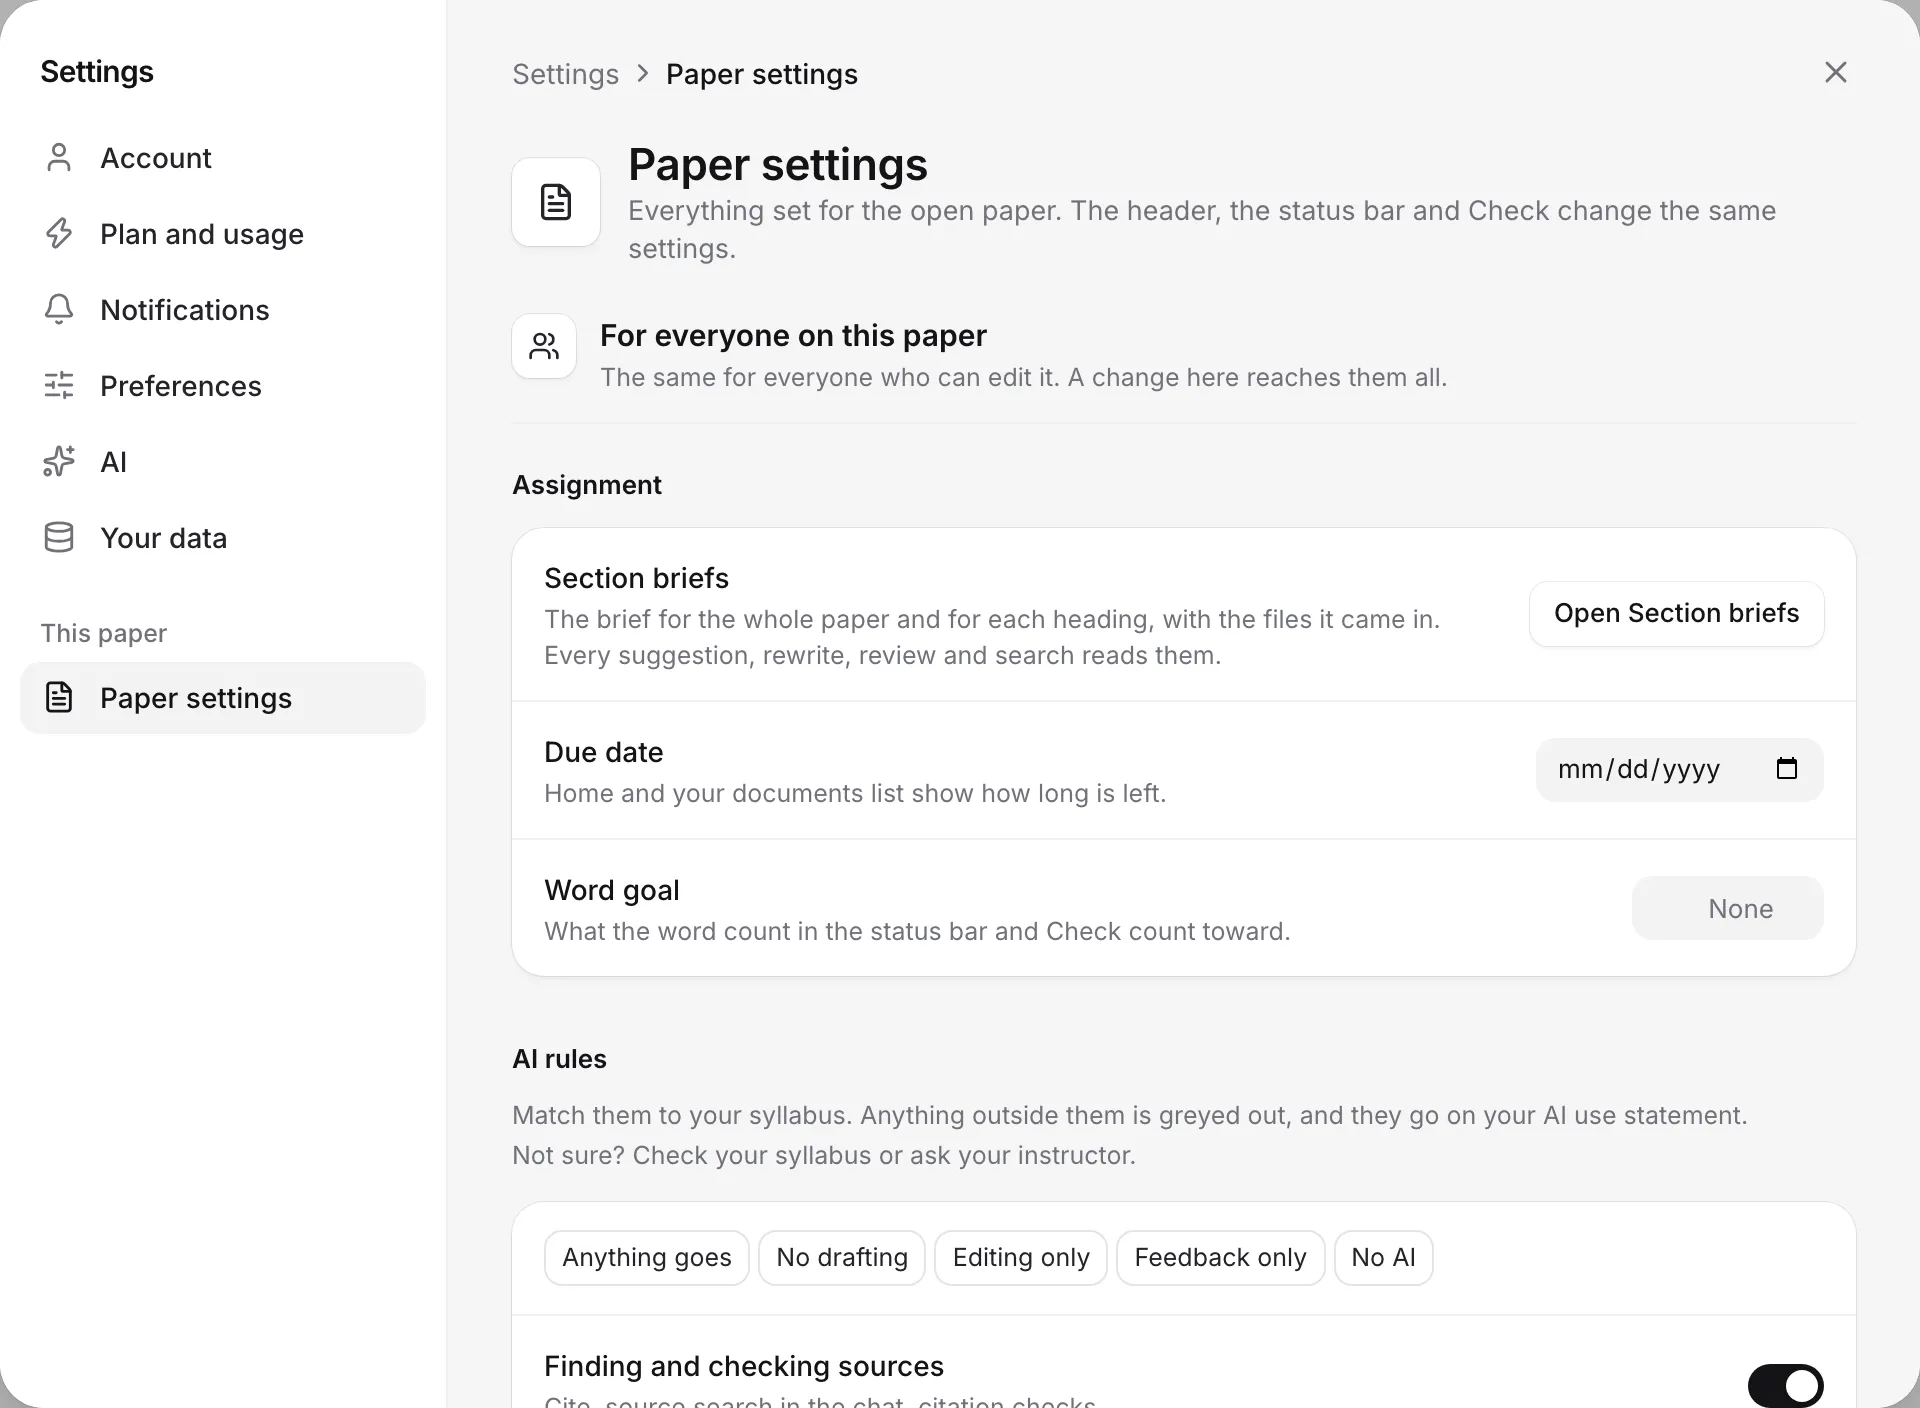This screenshot has height=1408, width=1920.
Task: Select Paper settings in the sidebar
Action: click(x=223, y=698)
